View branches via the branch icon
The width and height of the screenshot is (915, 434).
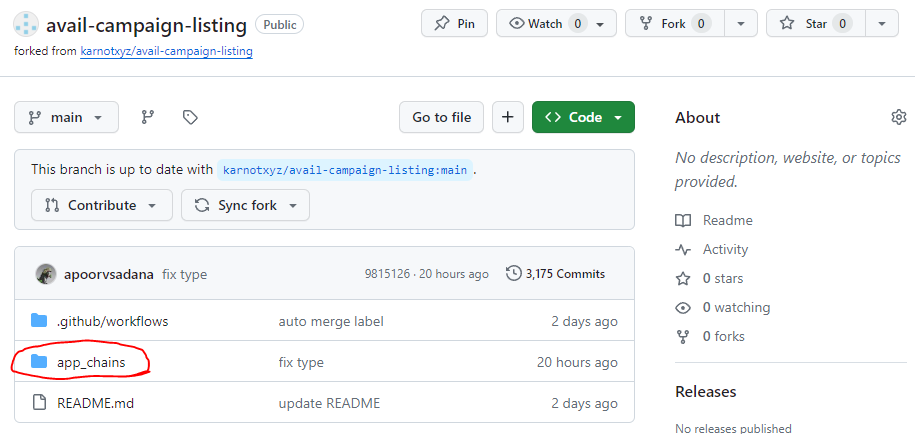tap(148, 117)
